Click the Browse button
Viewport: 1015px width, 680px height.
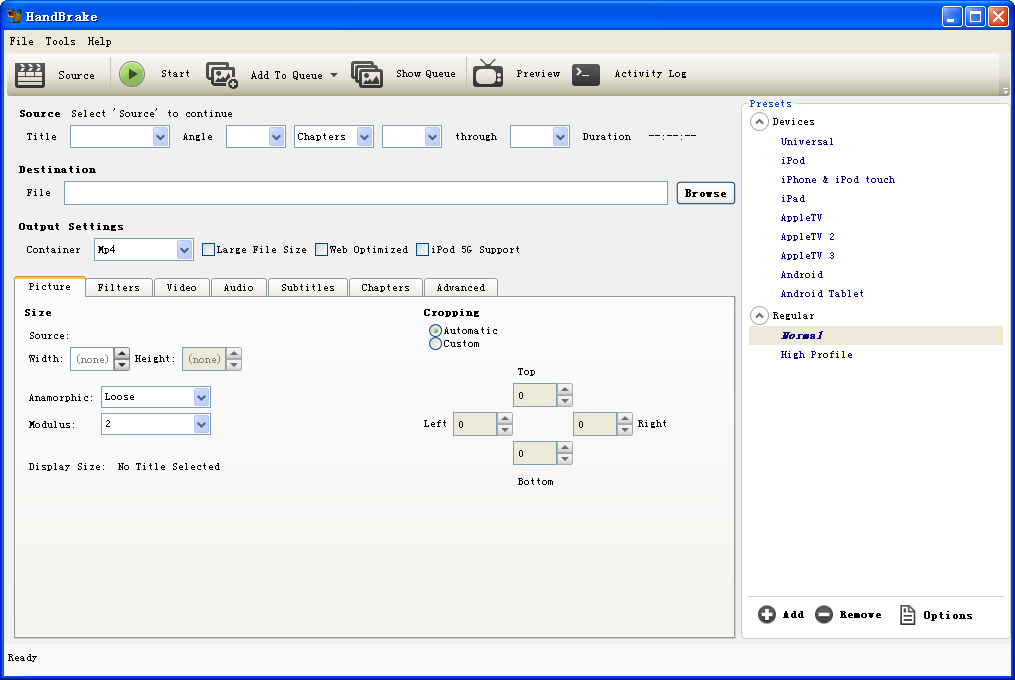706,193
